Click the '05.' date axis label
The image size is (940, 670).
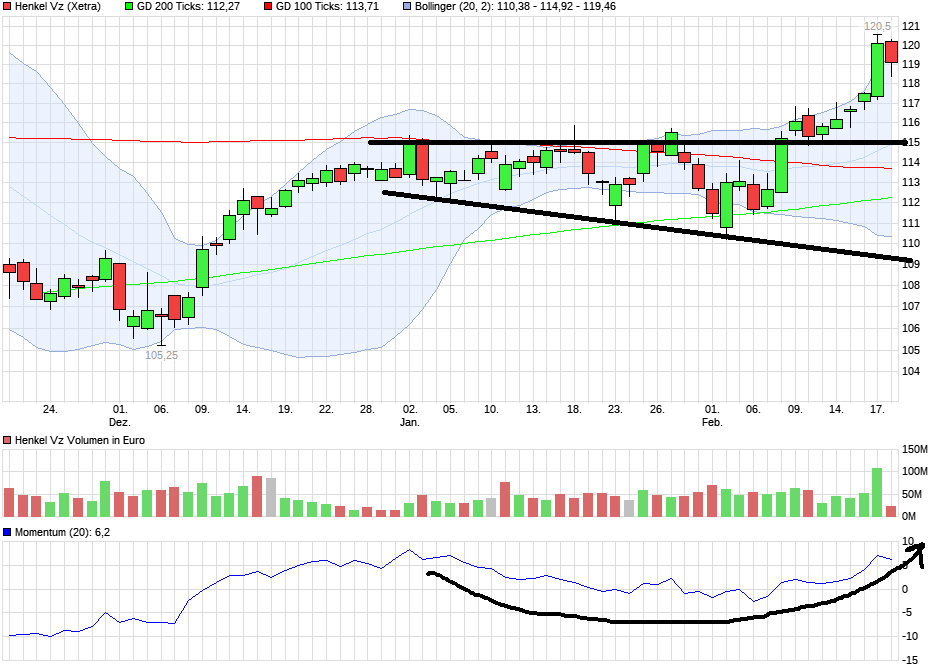click(x=450, y=409)
